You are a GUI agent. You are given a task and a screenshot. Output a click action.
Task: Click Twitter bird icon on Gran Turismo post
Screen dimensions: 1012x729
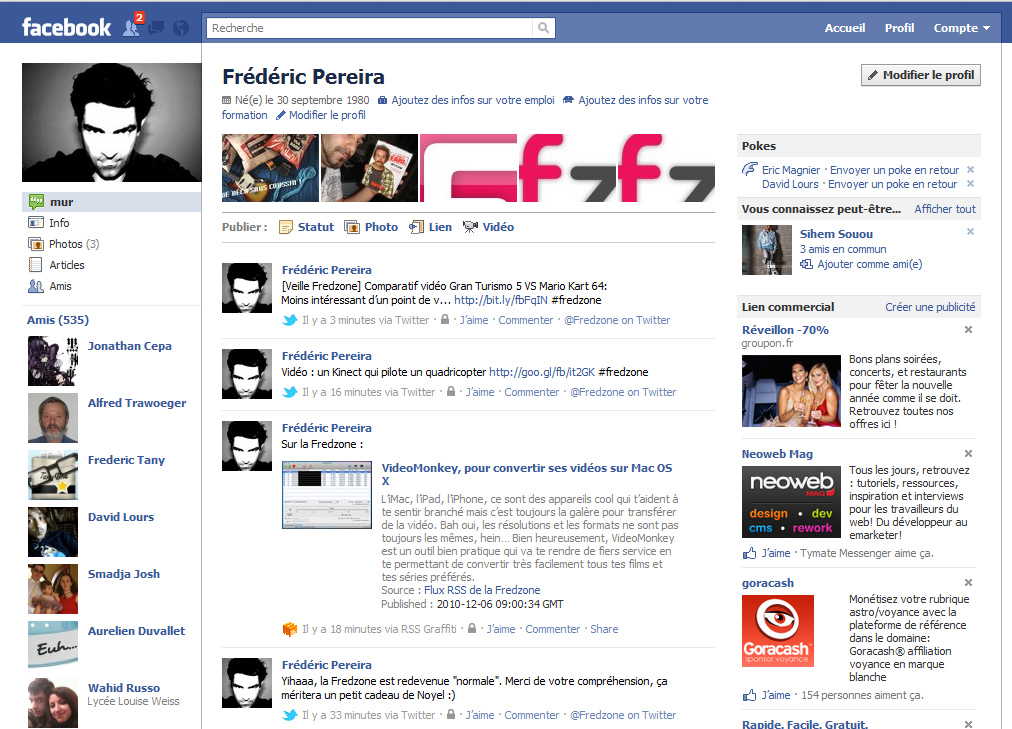point(290,320)
